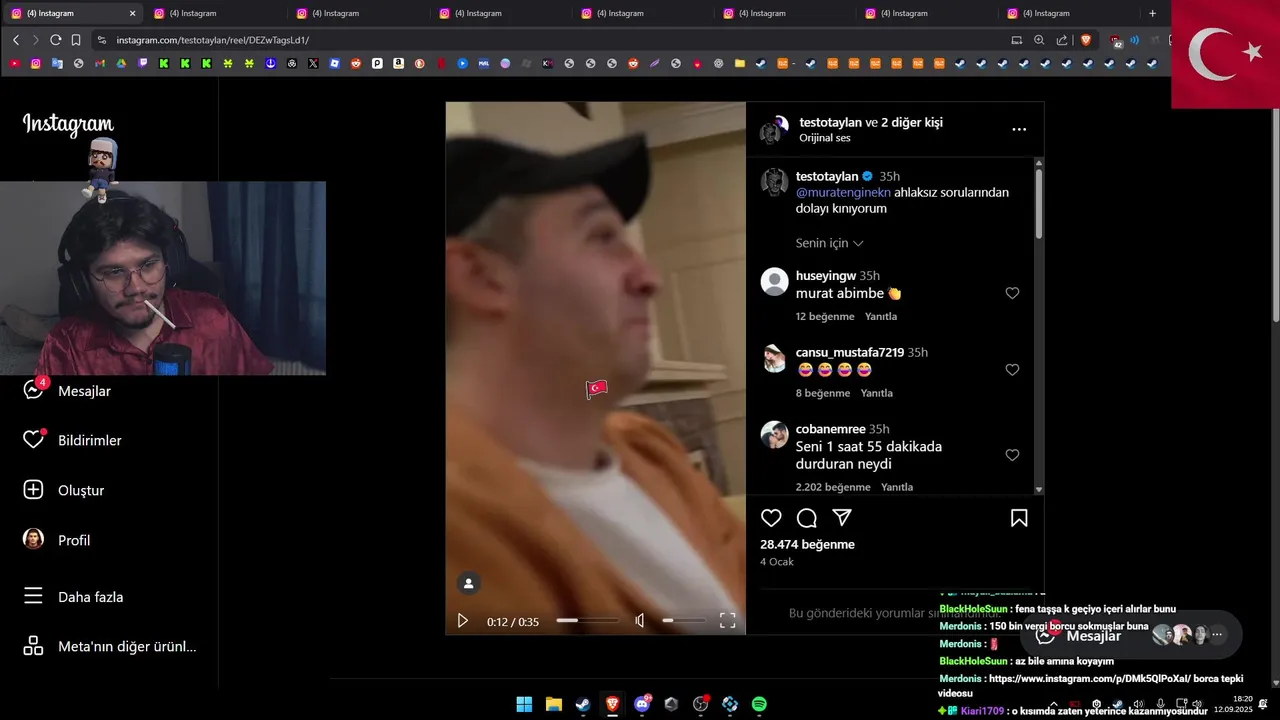This screenshot has width=1280, height=720.
Task: Show tagged people icon on video
Action: pos(468,584)
